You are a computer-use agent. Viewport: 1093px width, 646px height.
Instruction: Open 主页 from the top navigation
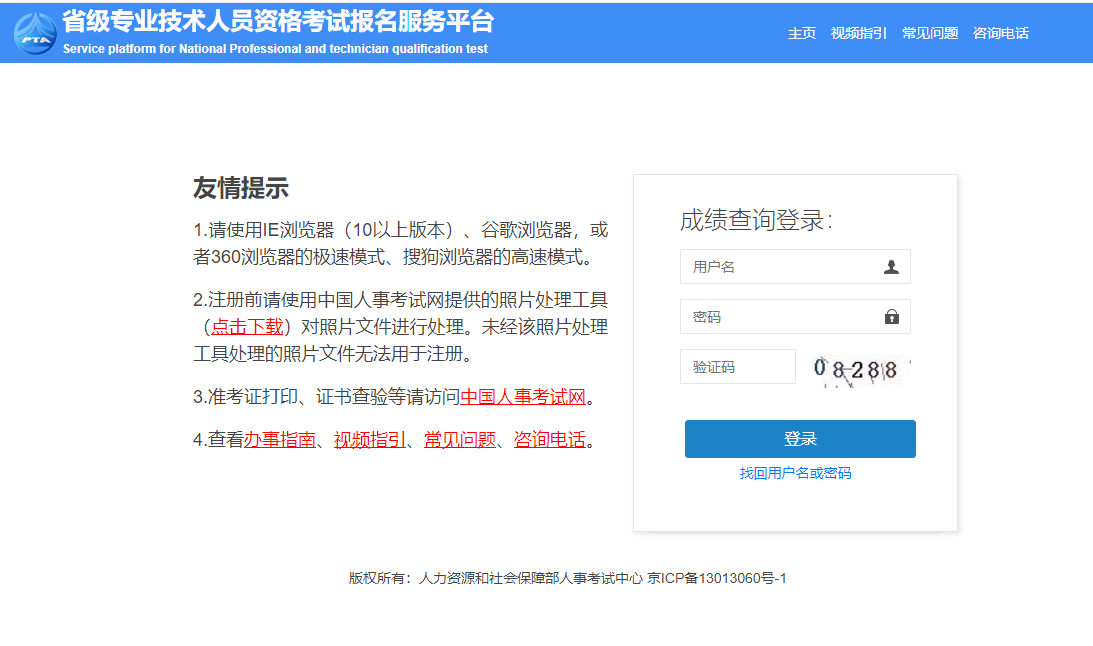coord(802,32)
